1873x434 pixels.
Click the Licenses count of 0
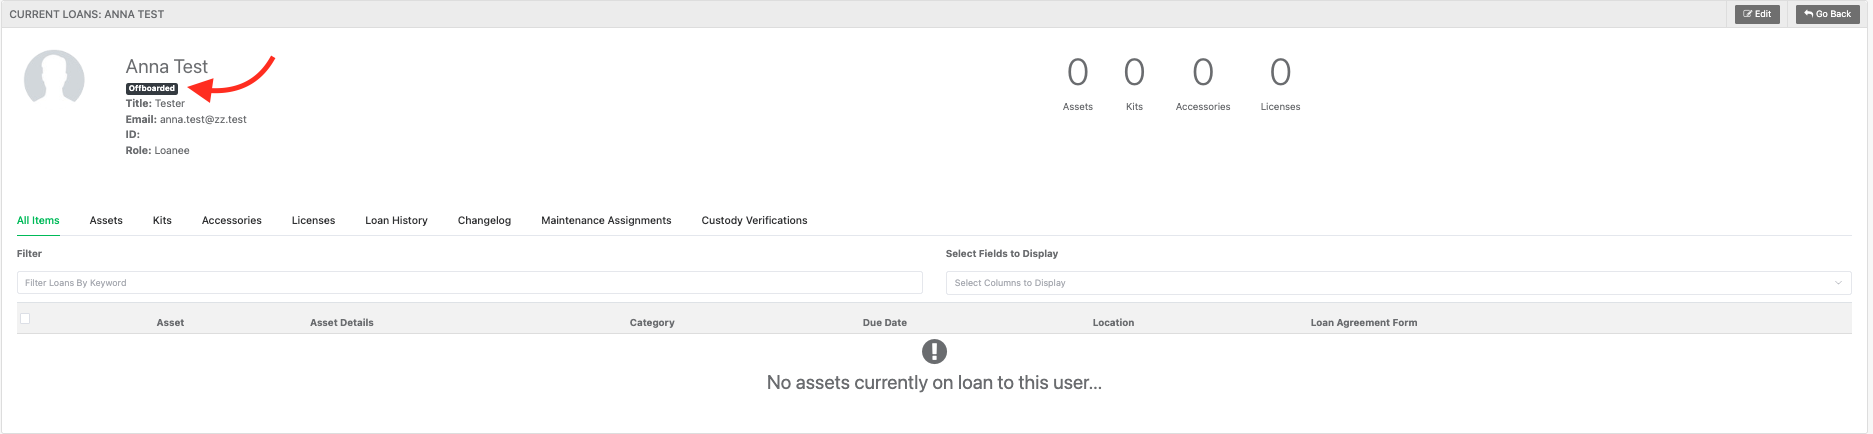point(1280,72)
